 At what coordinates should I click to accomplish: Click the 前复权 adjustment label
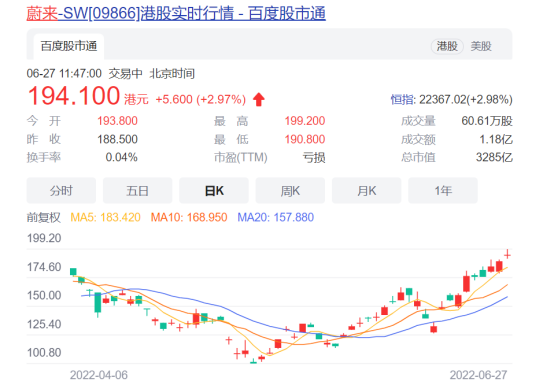click(43, 217)
